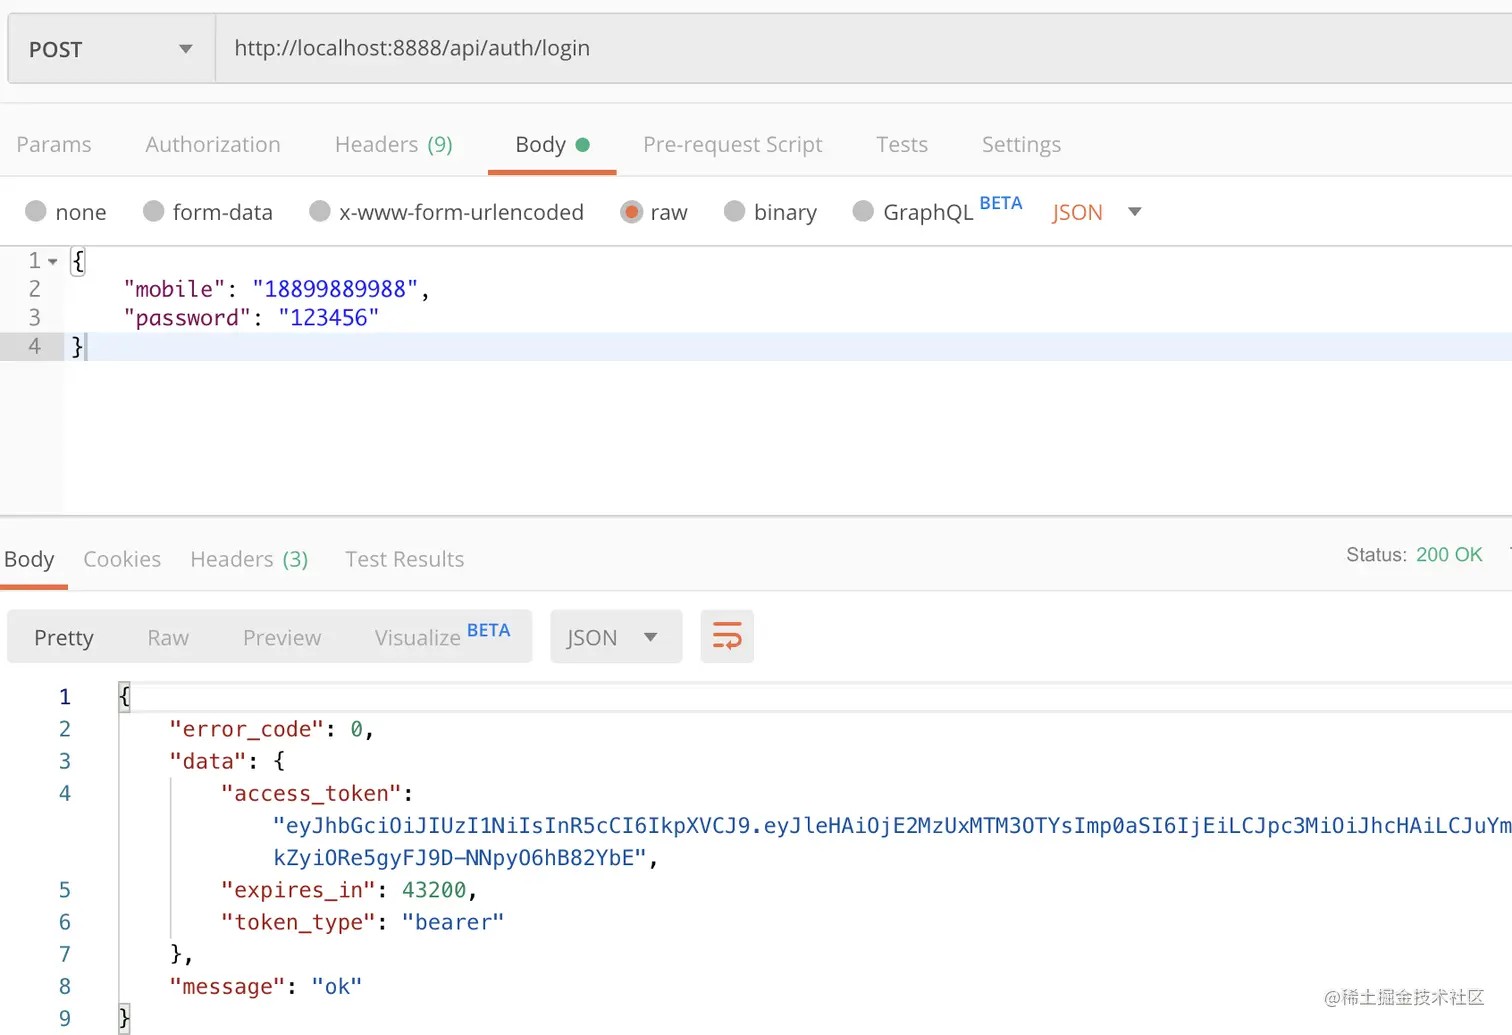The height and width of the screenshot is (1035, 1512).
Task: Open the Visualize BETA view
Action: [x=442, y=636]
